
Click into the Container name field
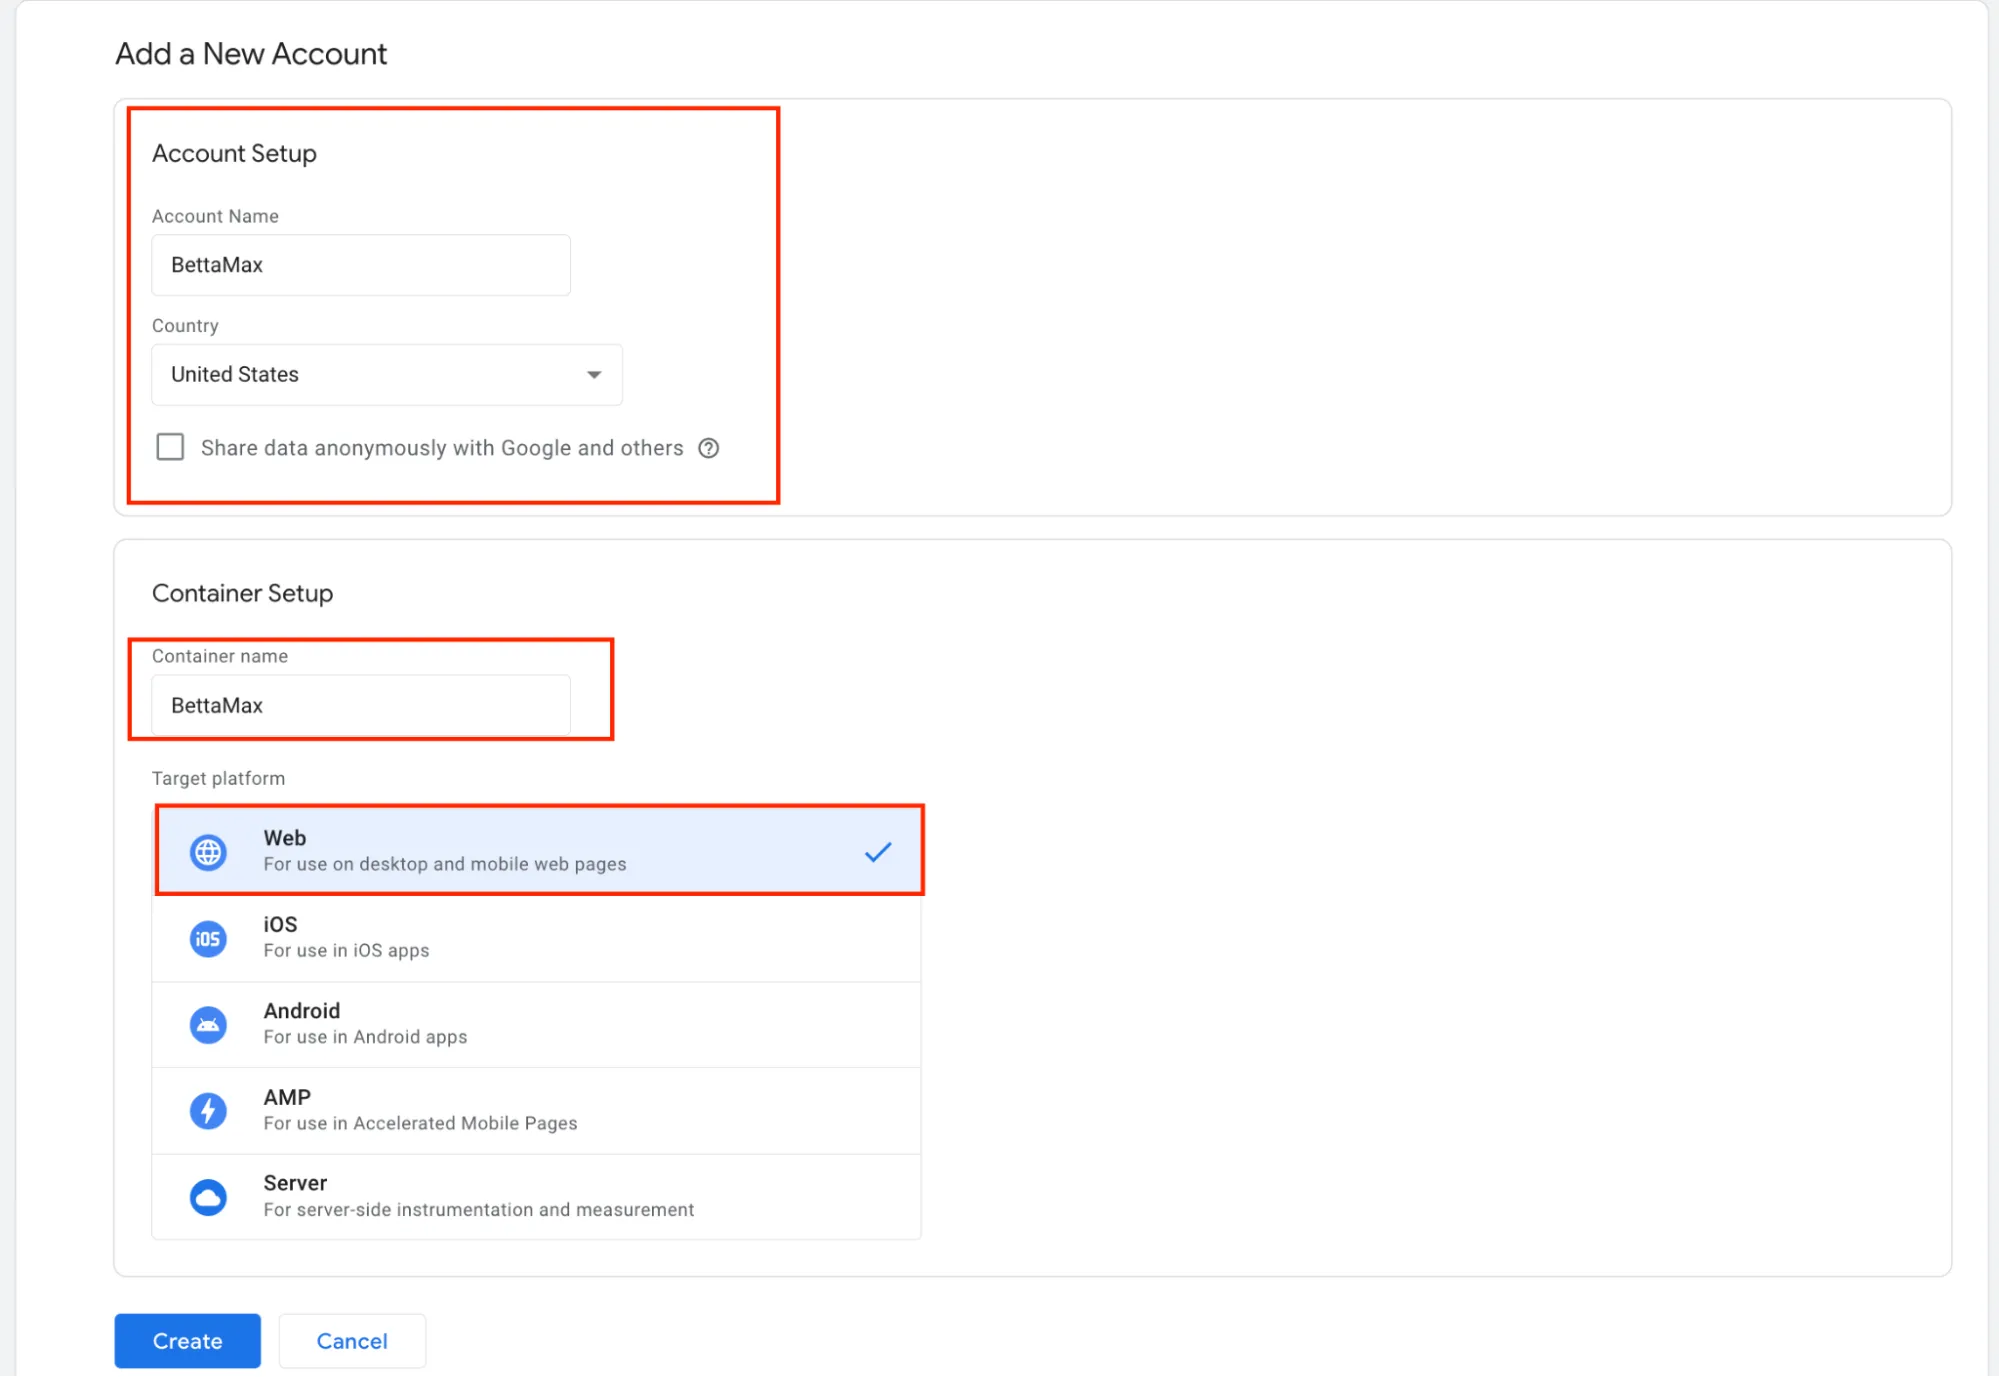(x=360, y=705)
